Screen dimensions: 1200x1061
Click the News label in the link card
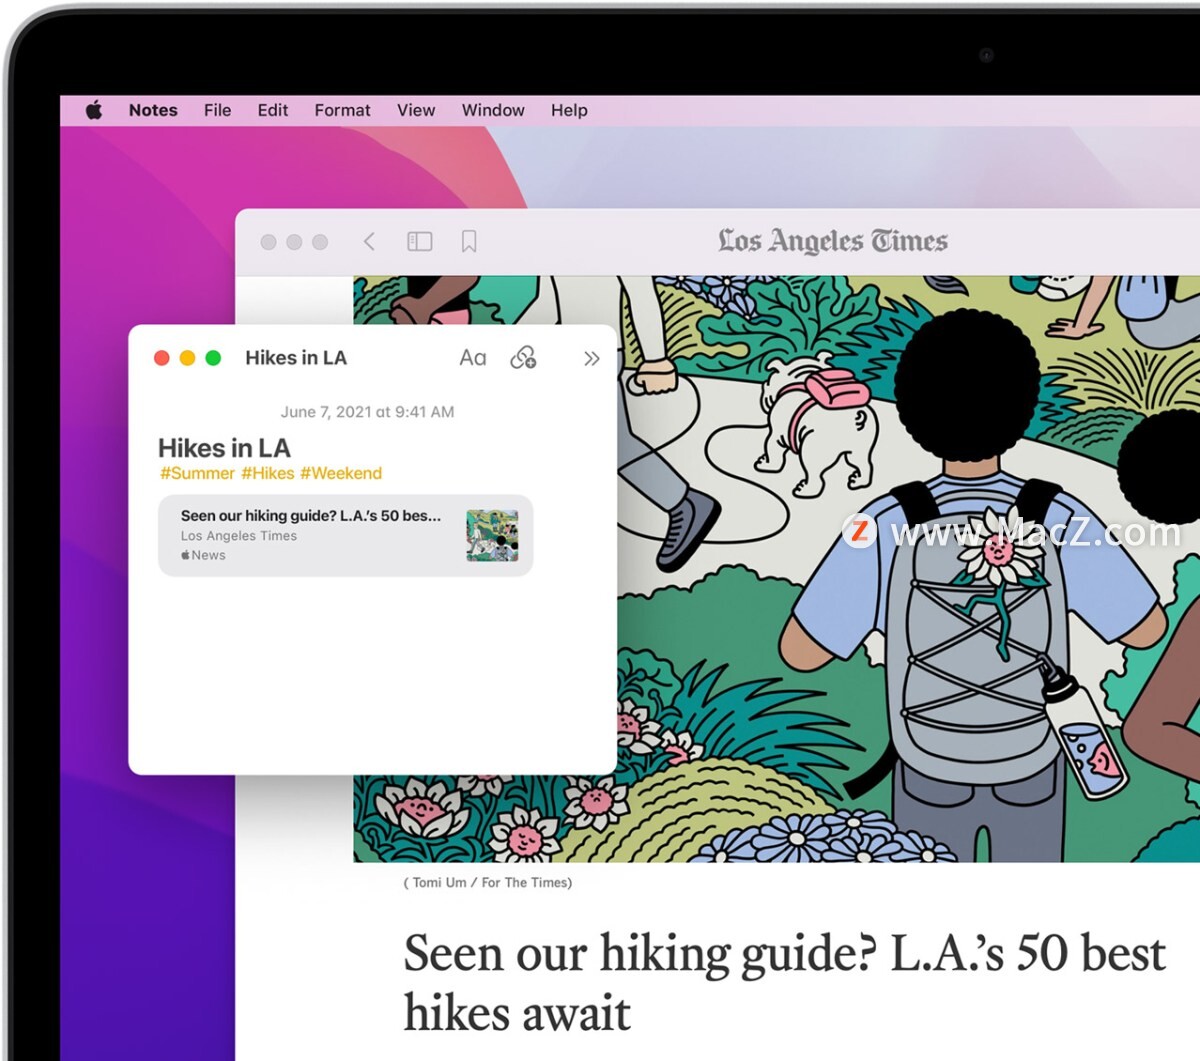[203, 555]
